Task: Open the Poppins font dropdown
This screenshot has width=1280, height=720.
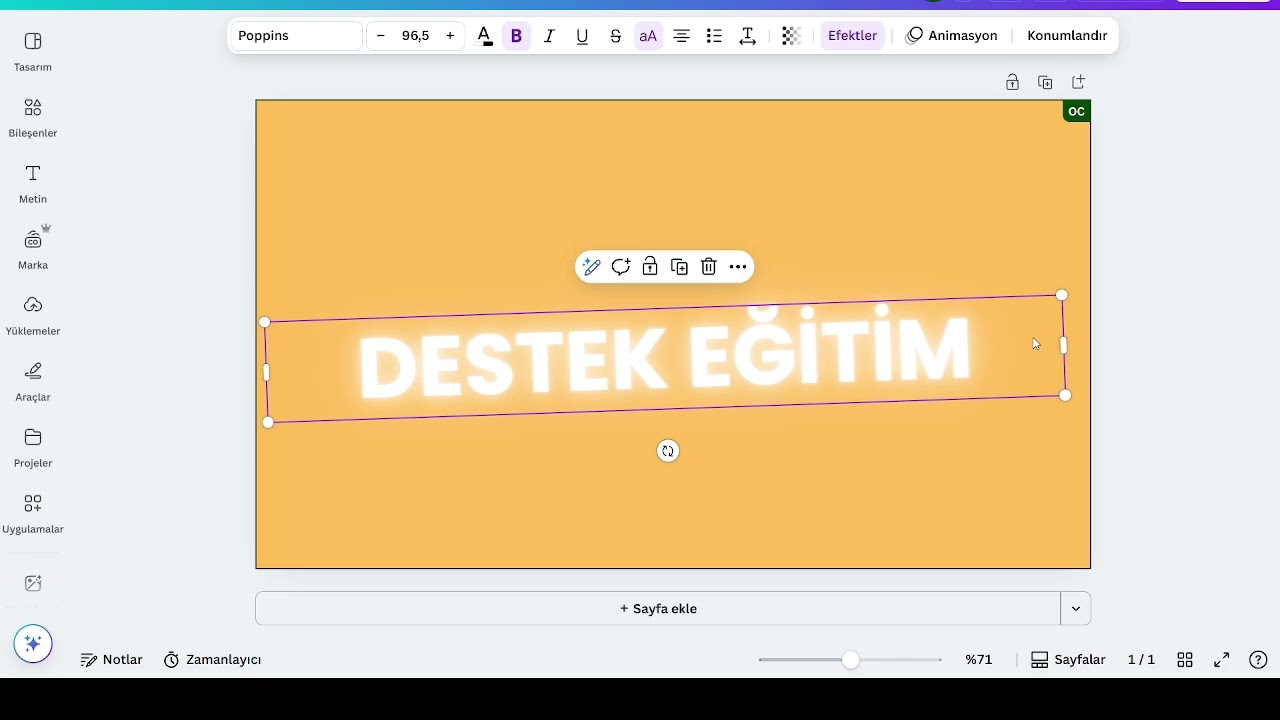Action: [x=296, y=36]
